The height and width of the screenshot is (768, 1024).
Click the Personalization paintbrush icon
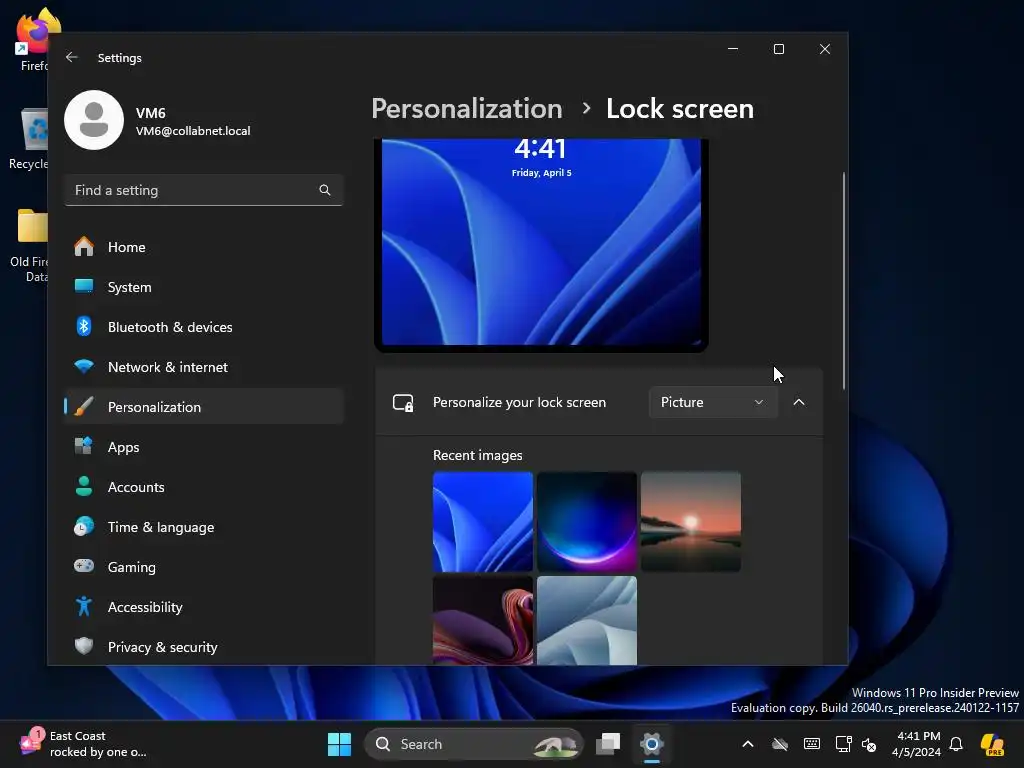coord(84,407)
